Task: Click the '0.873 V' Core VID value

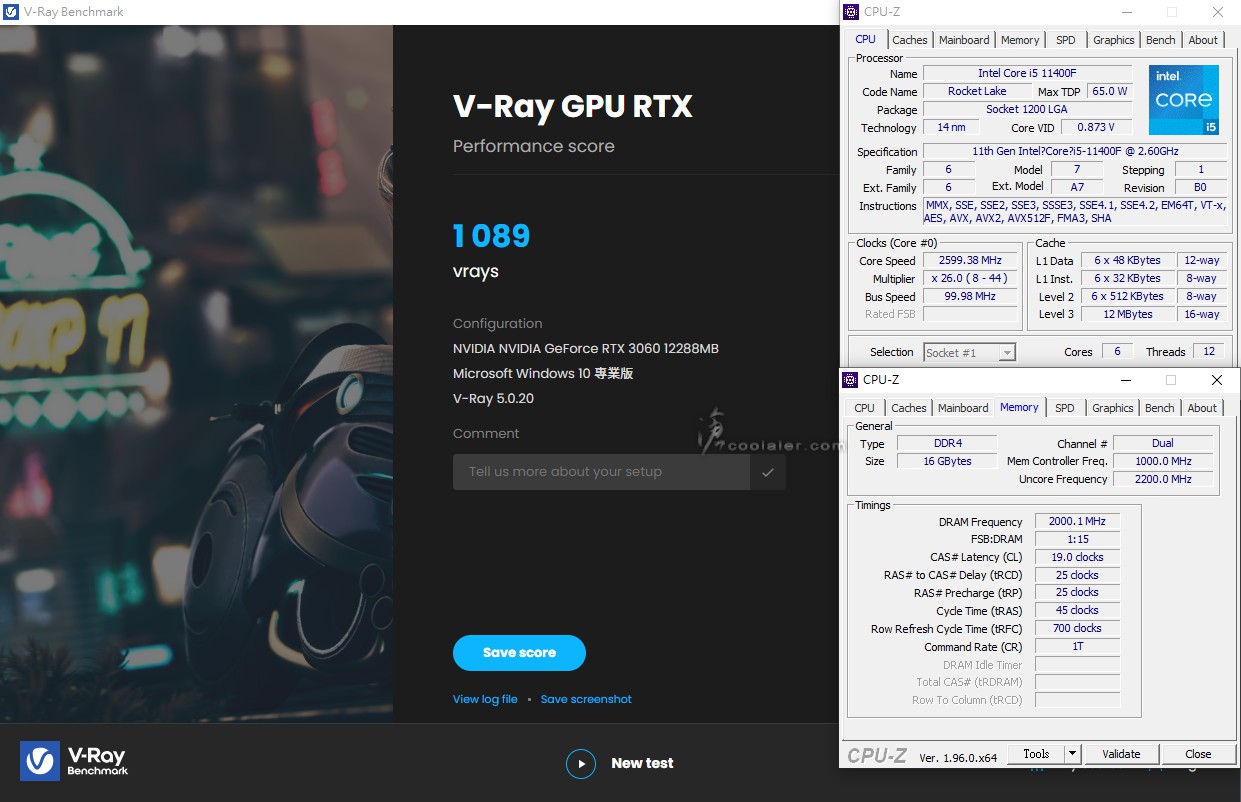Action: coord(1097,128)
